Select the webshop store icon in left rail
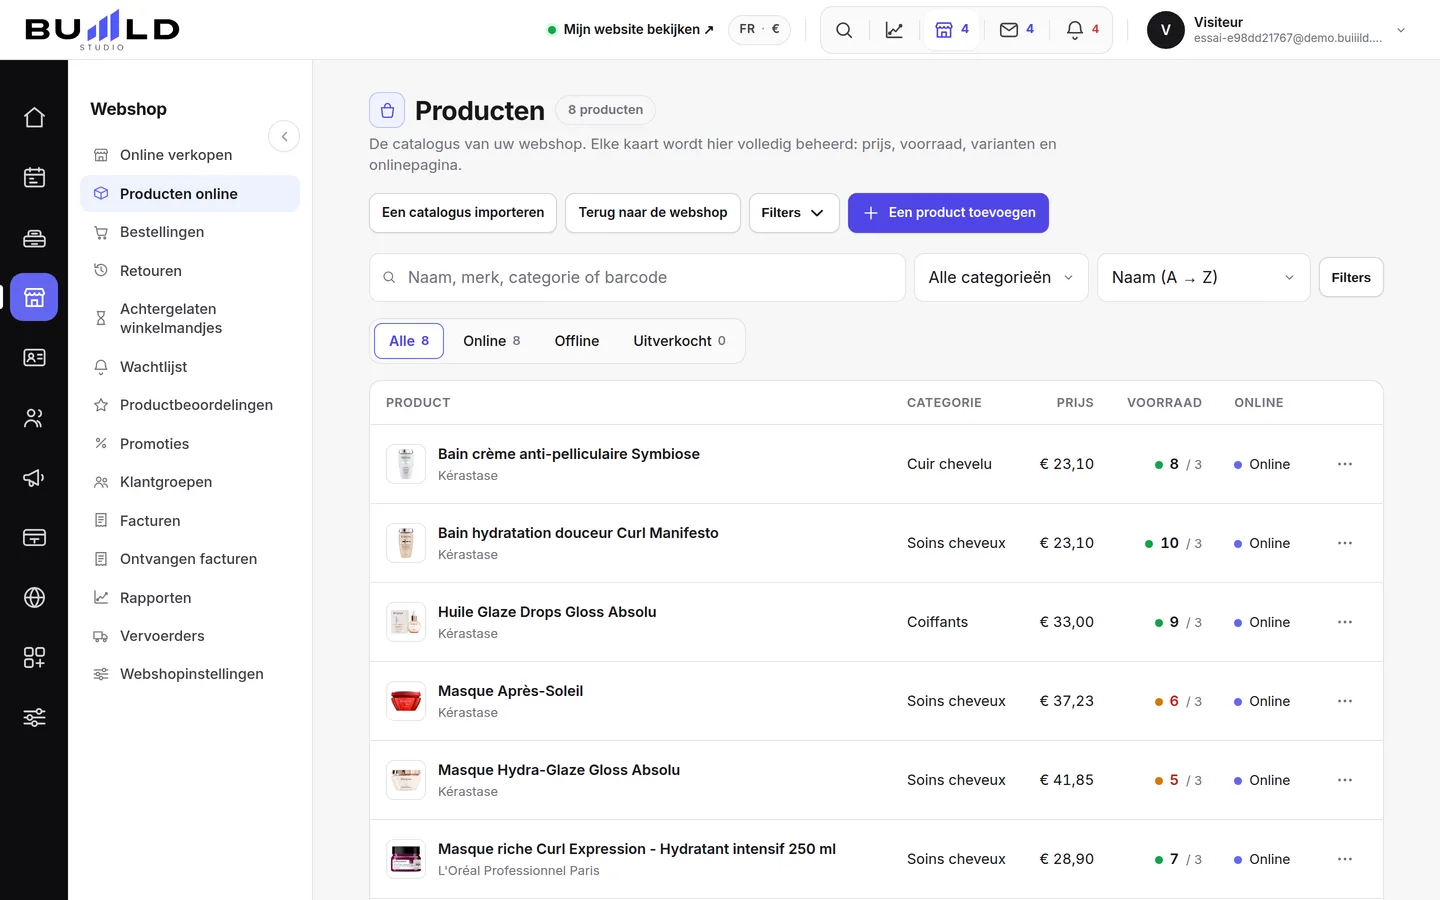 point(34,297)
